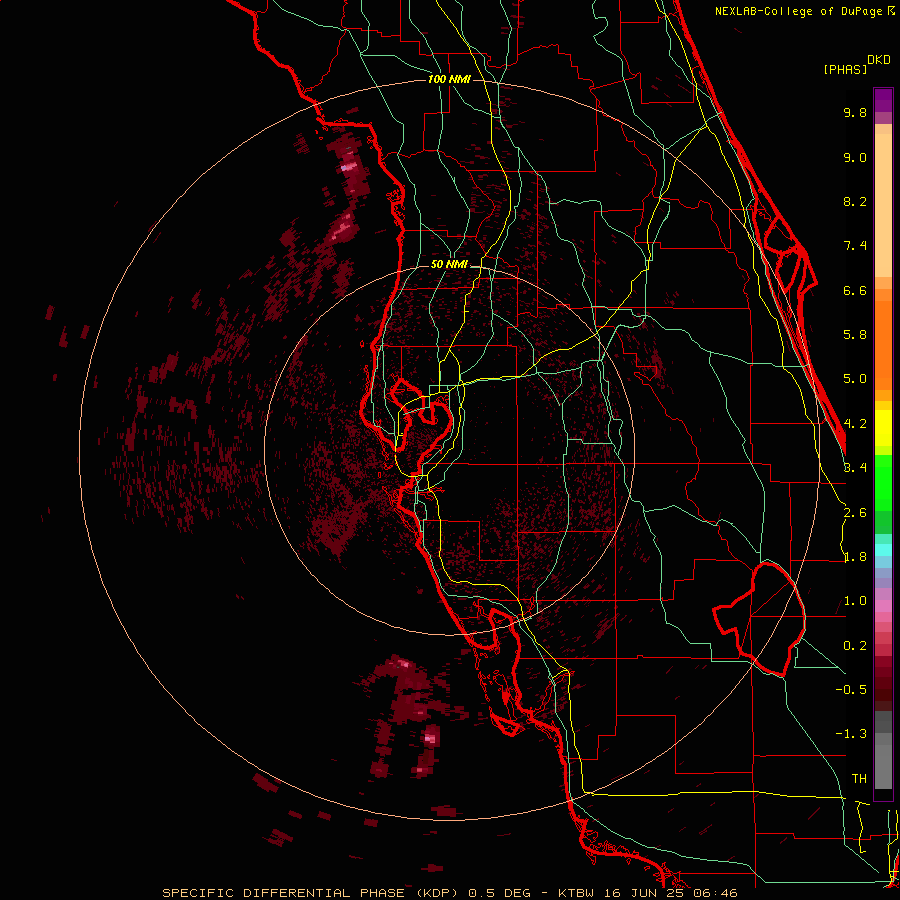The image size is (900, 900).
Task: Click the 6.6 value on color scale
Action: [855, 290]
